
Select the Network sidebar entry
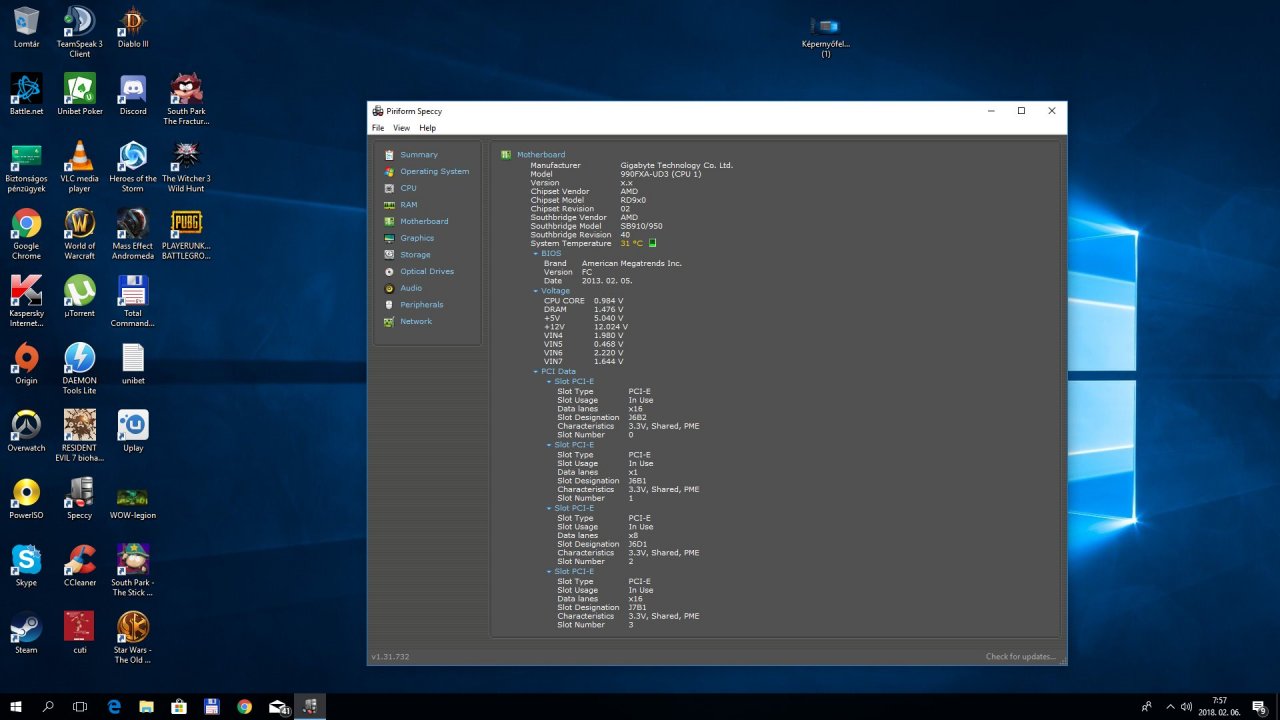tap(415, 321)
